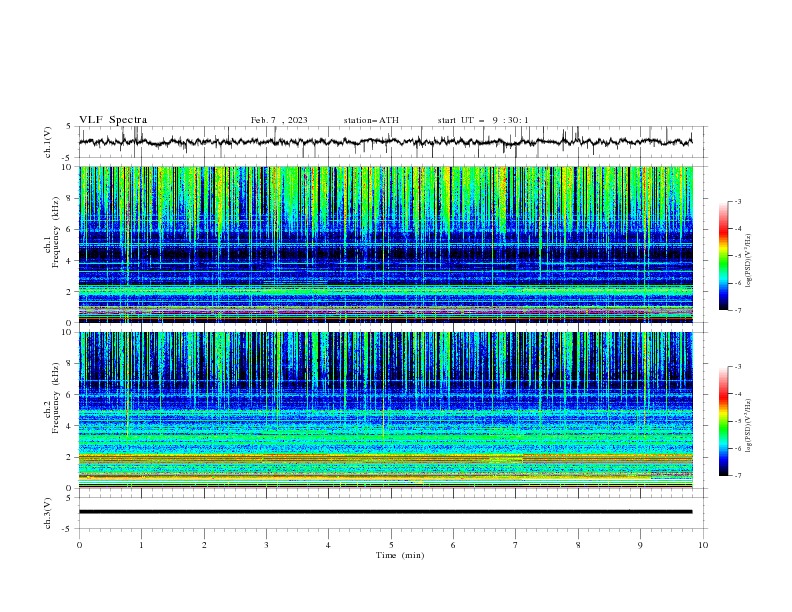Click the "-6" tick on the ch.2 colorbar

tap(737, 448)
